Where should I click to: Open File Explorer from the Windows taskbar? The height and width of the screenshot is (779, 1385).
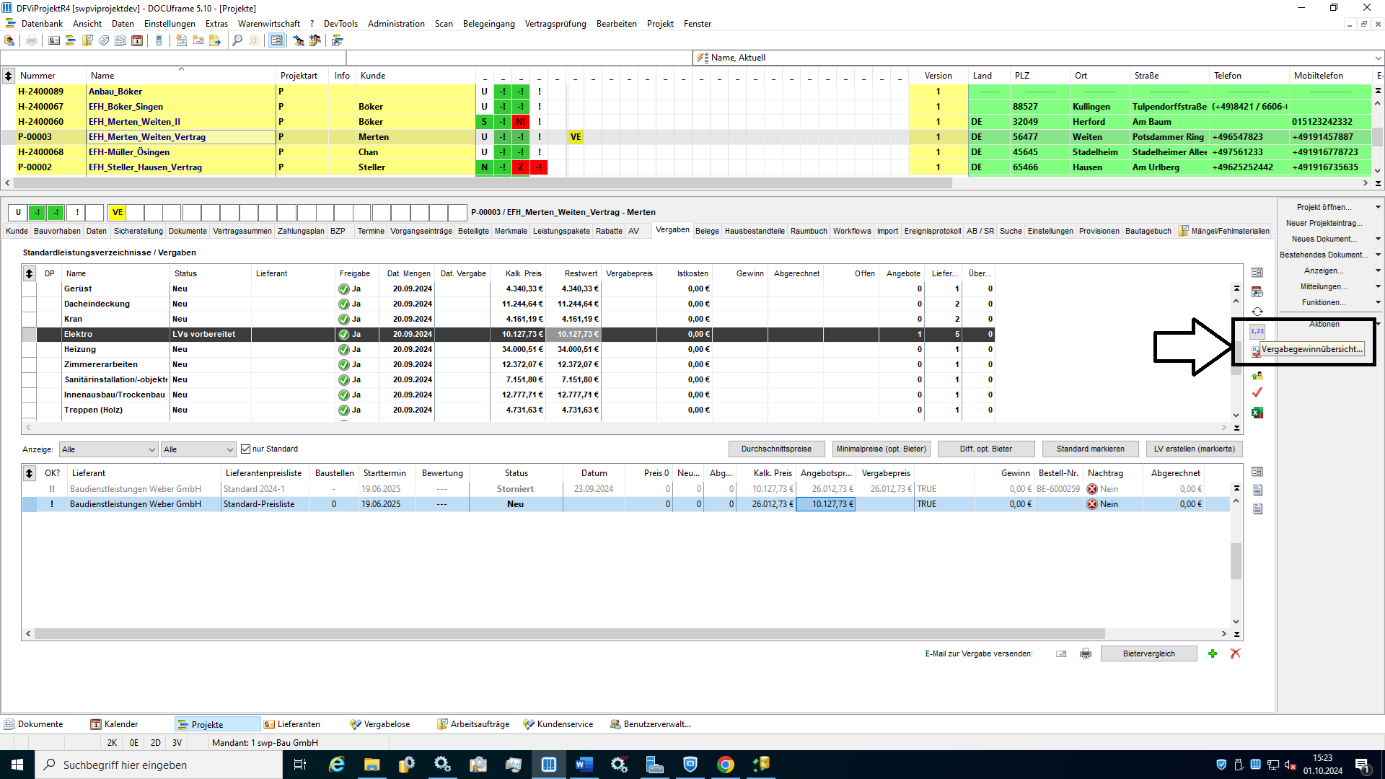pyautogui.click(x=372, y=765)
